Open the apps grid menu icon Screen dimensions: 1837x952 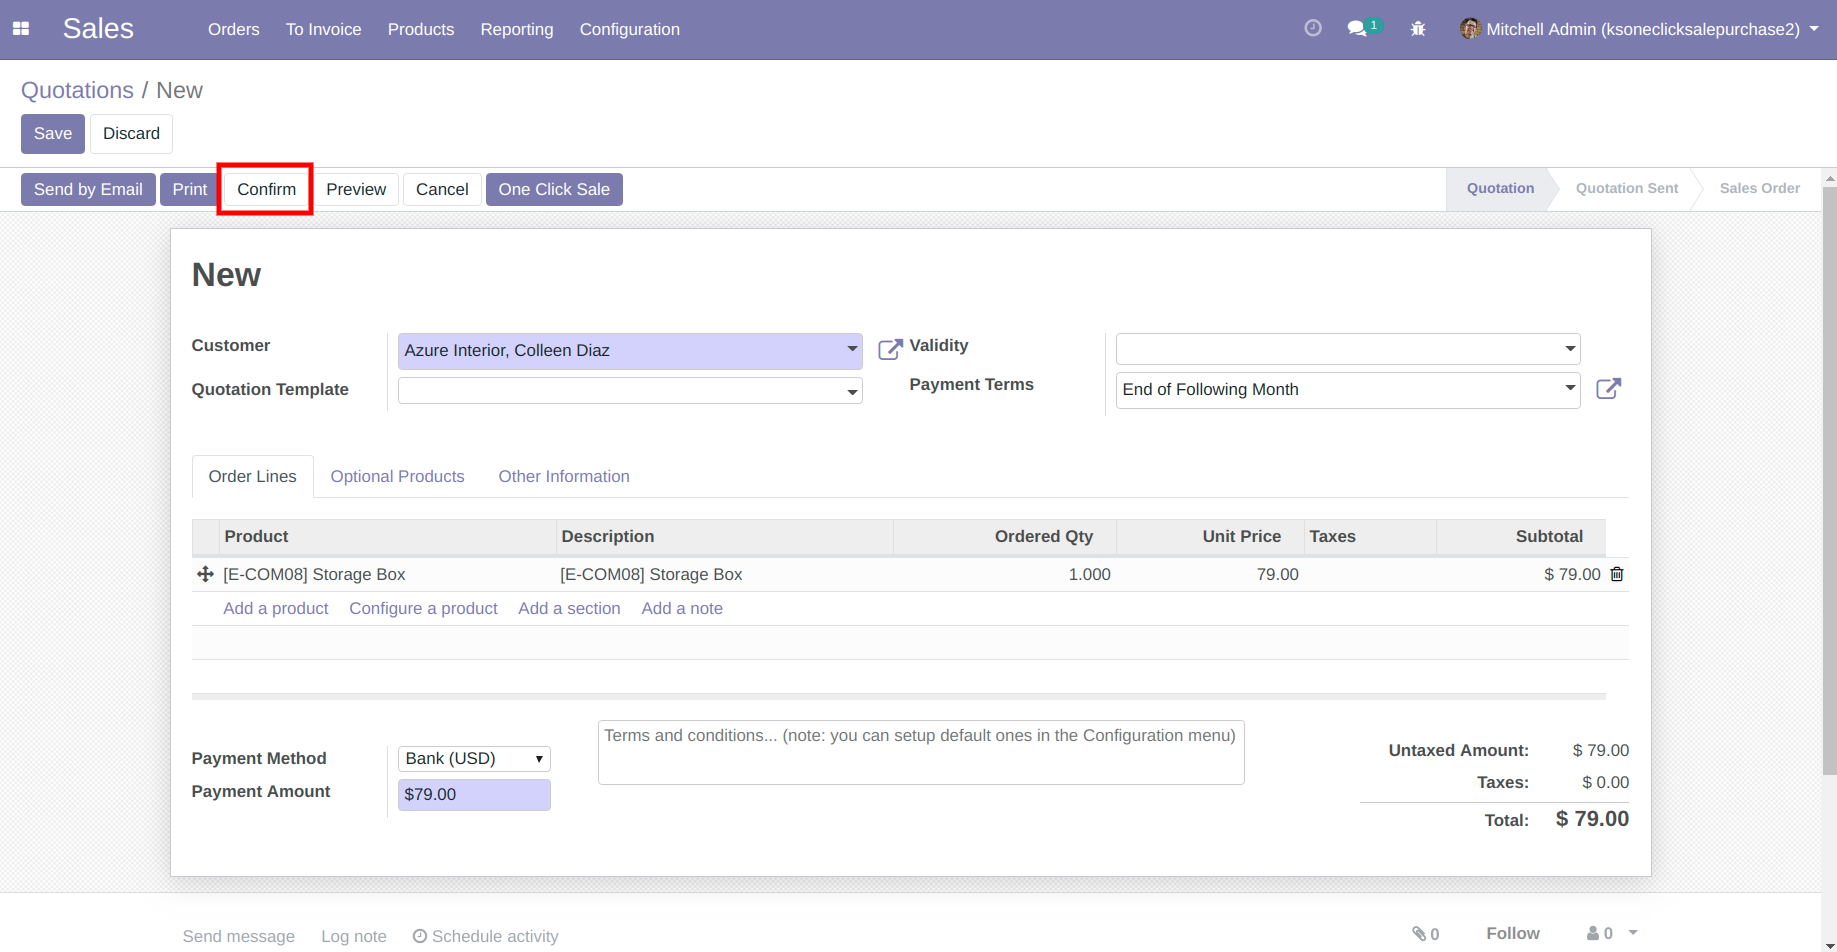[x=21, y=29]
